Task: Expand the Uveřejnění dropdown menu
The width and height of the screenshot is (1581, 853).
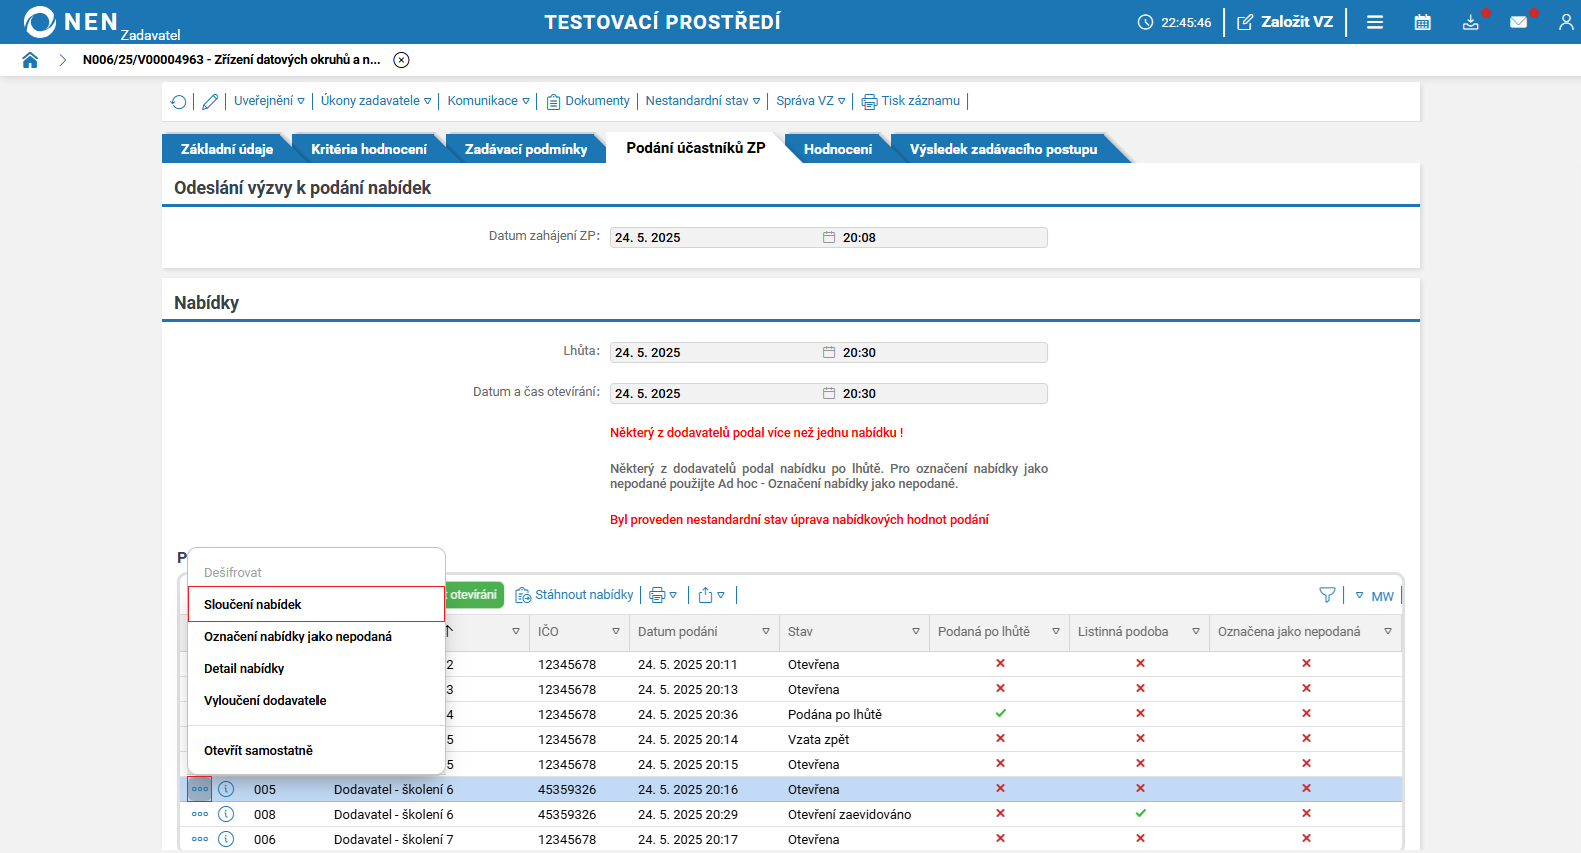Action: 269,101
